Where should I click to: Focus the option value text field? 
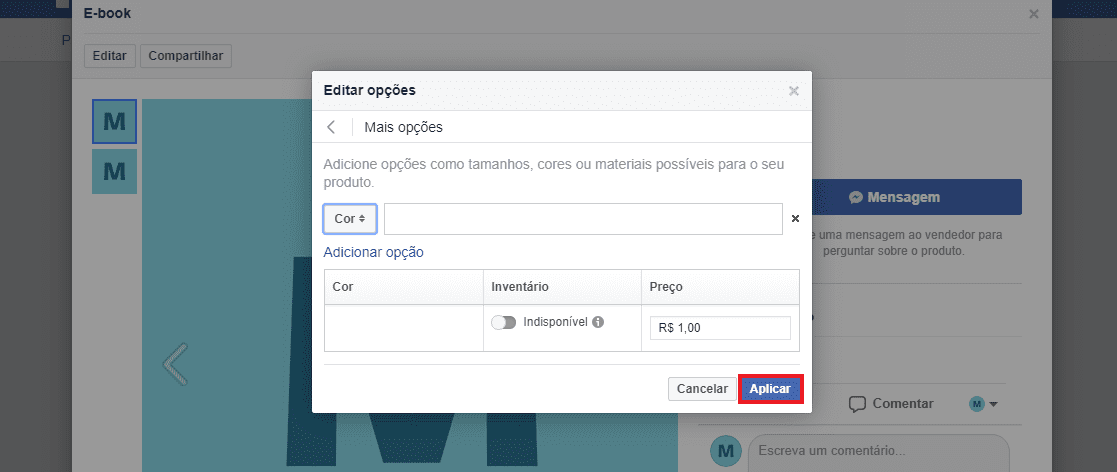click(583, 219)
